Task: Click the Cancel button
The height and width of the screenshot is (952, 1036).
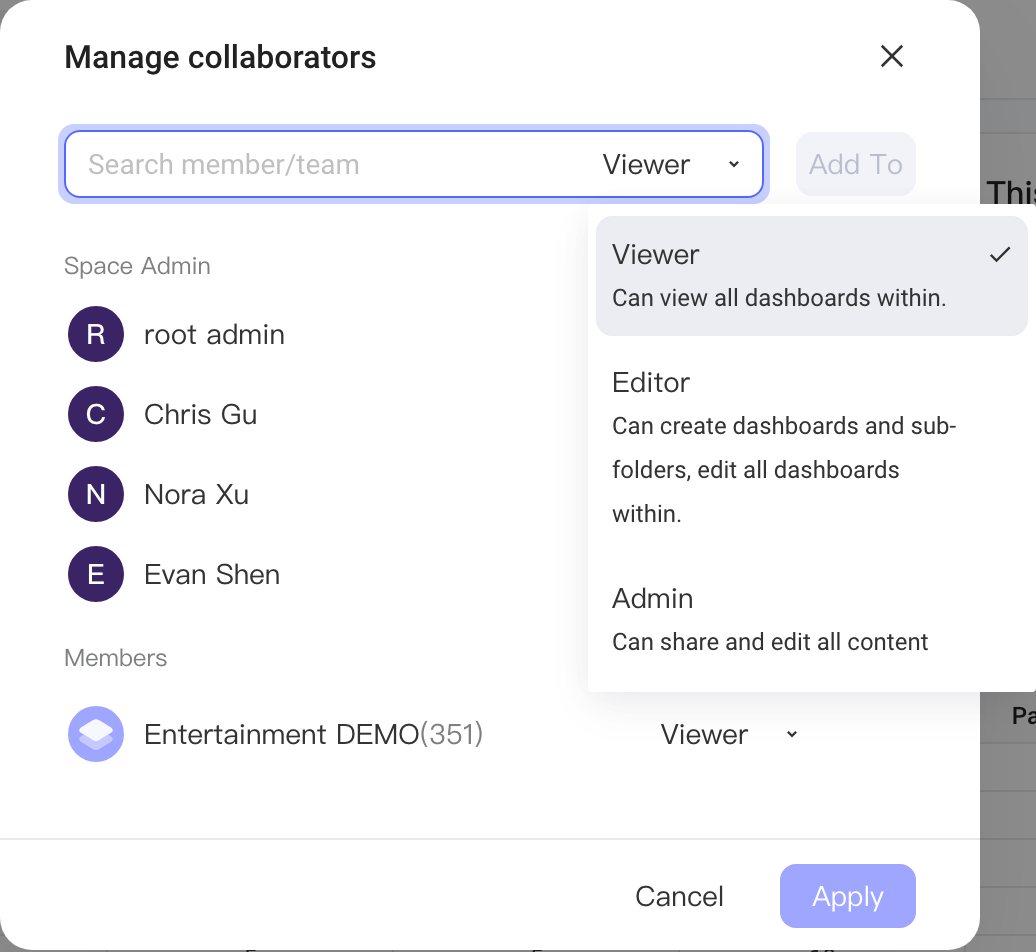Action: (x=679, y=897)
